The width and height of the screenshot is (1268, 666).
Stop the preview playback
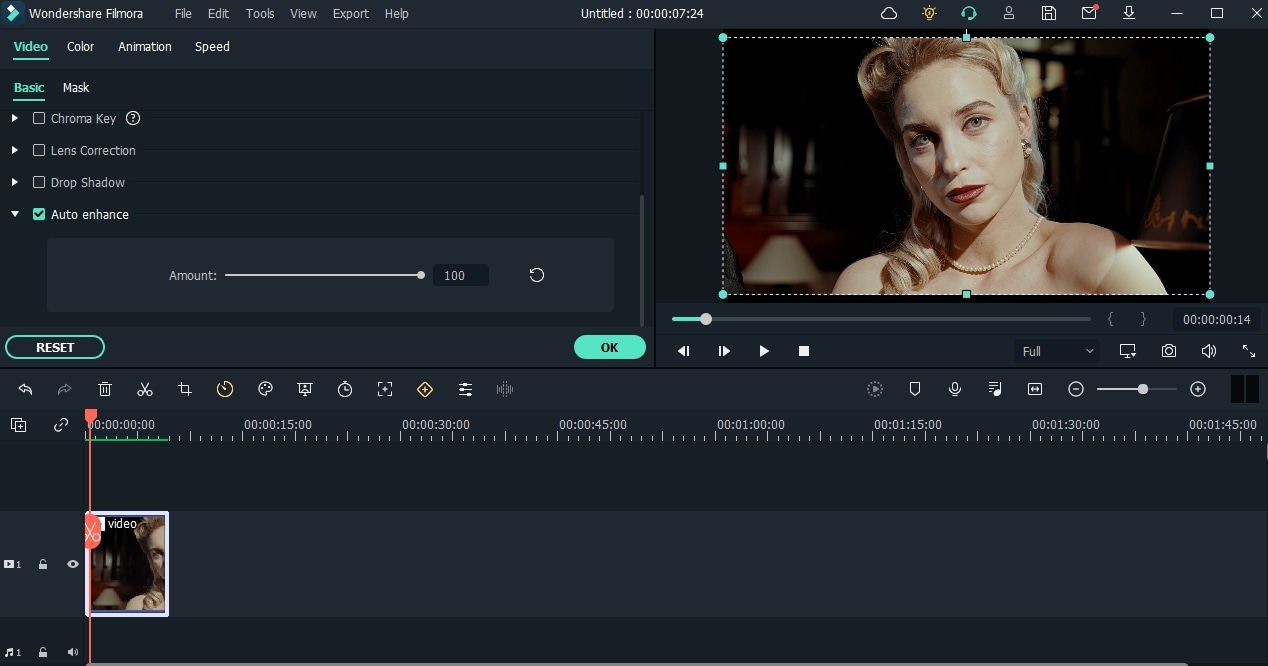(x=804, y=351)
